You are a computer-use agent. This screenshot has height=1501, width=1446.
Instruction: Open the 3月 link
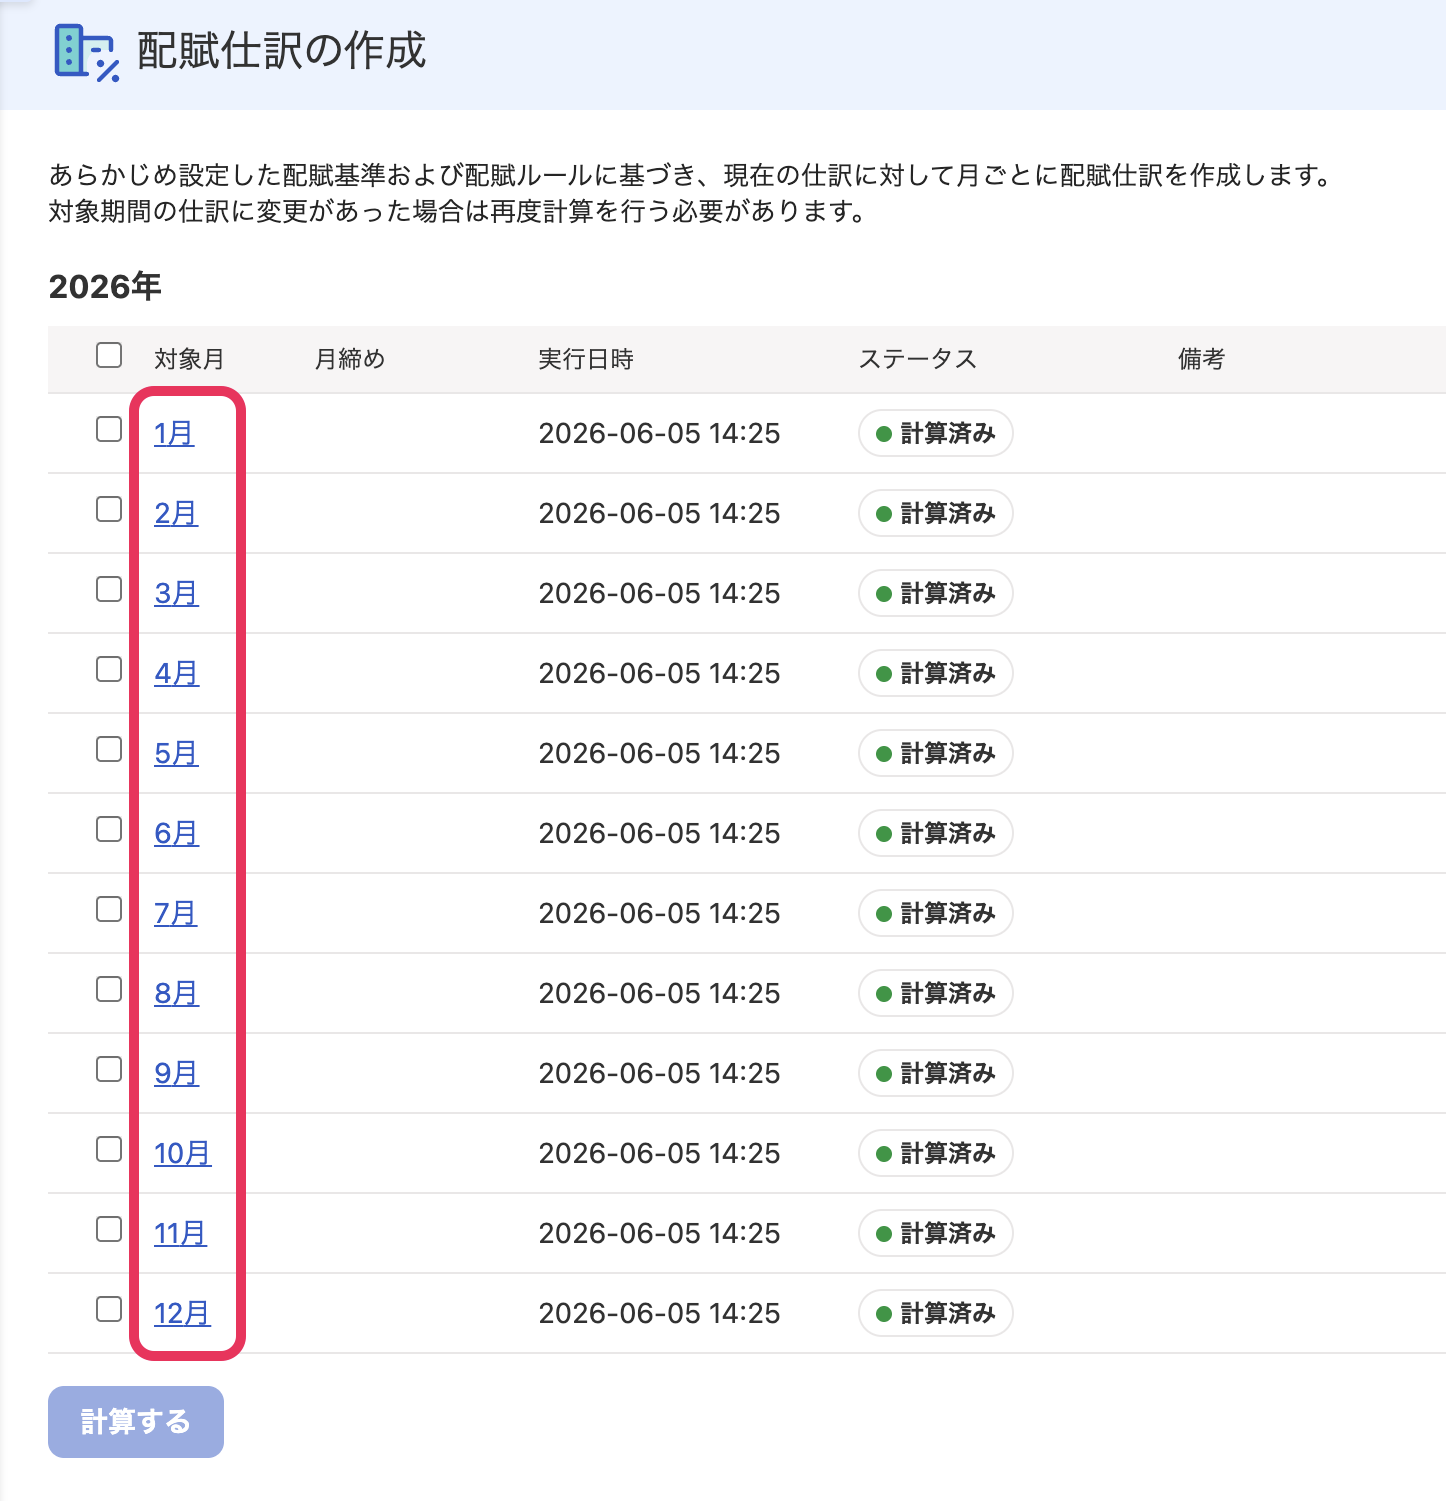click(x=176, y=593)
